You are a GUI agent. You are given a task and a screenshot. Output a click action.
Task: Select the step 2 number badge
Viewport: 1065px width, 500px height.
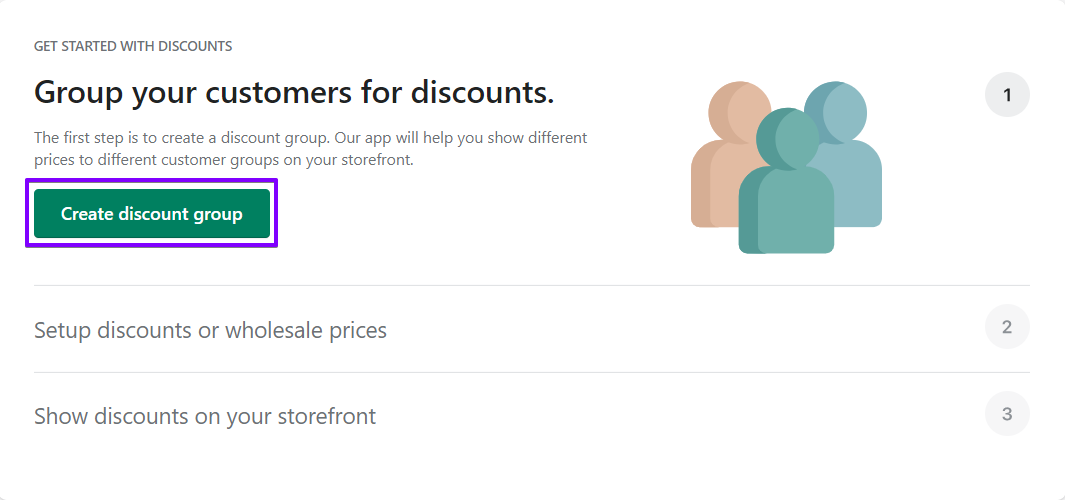point(1007,327)
